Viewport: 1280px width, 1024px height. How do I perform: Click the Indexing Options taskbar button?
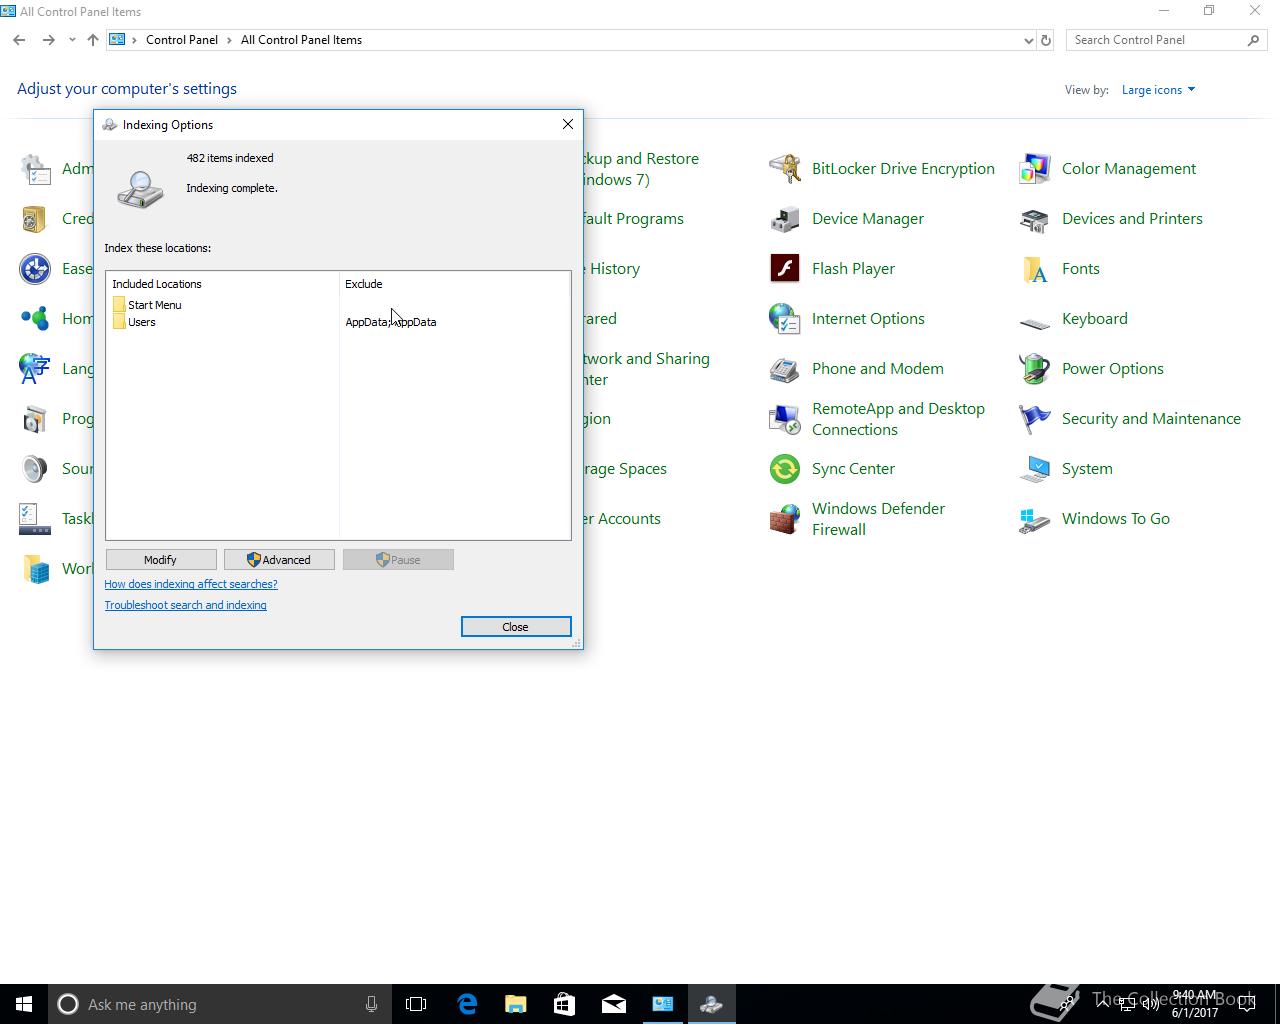coord(712,1004)
